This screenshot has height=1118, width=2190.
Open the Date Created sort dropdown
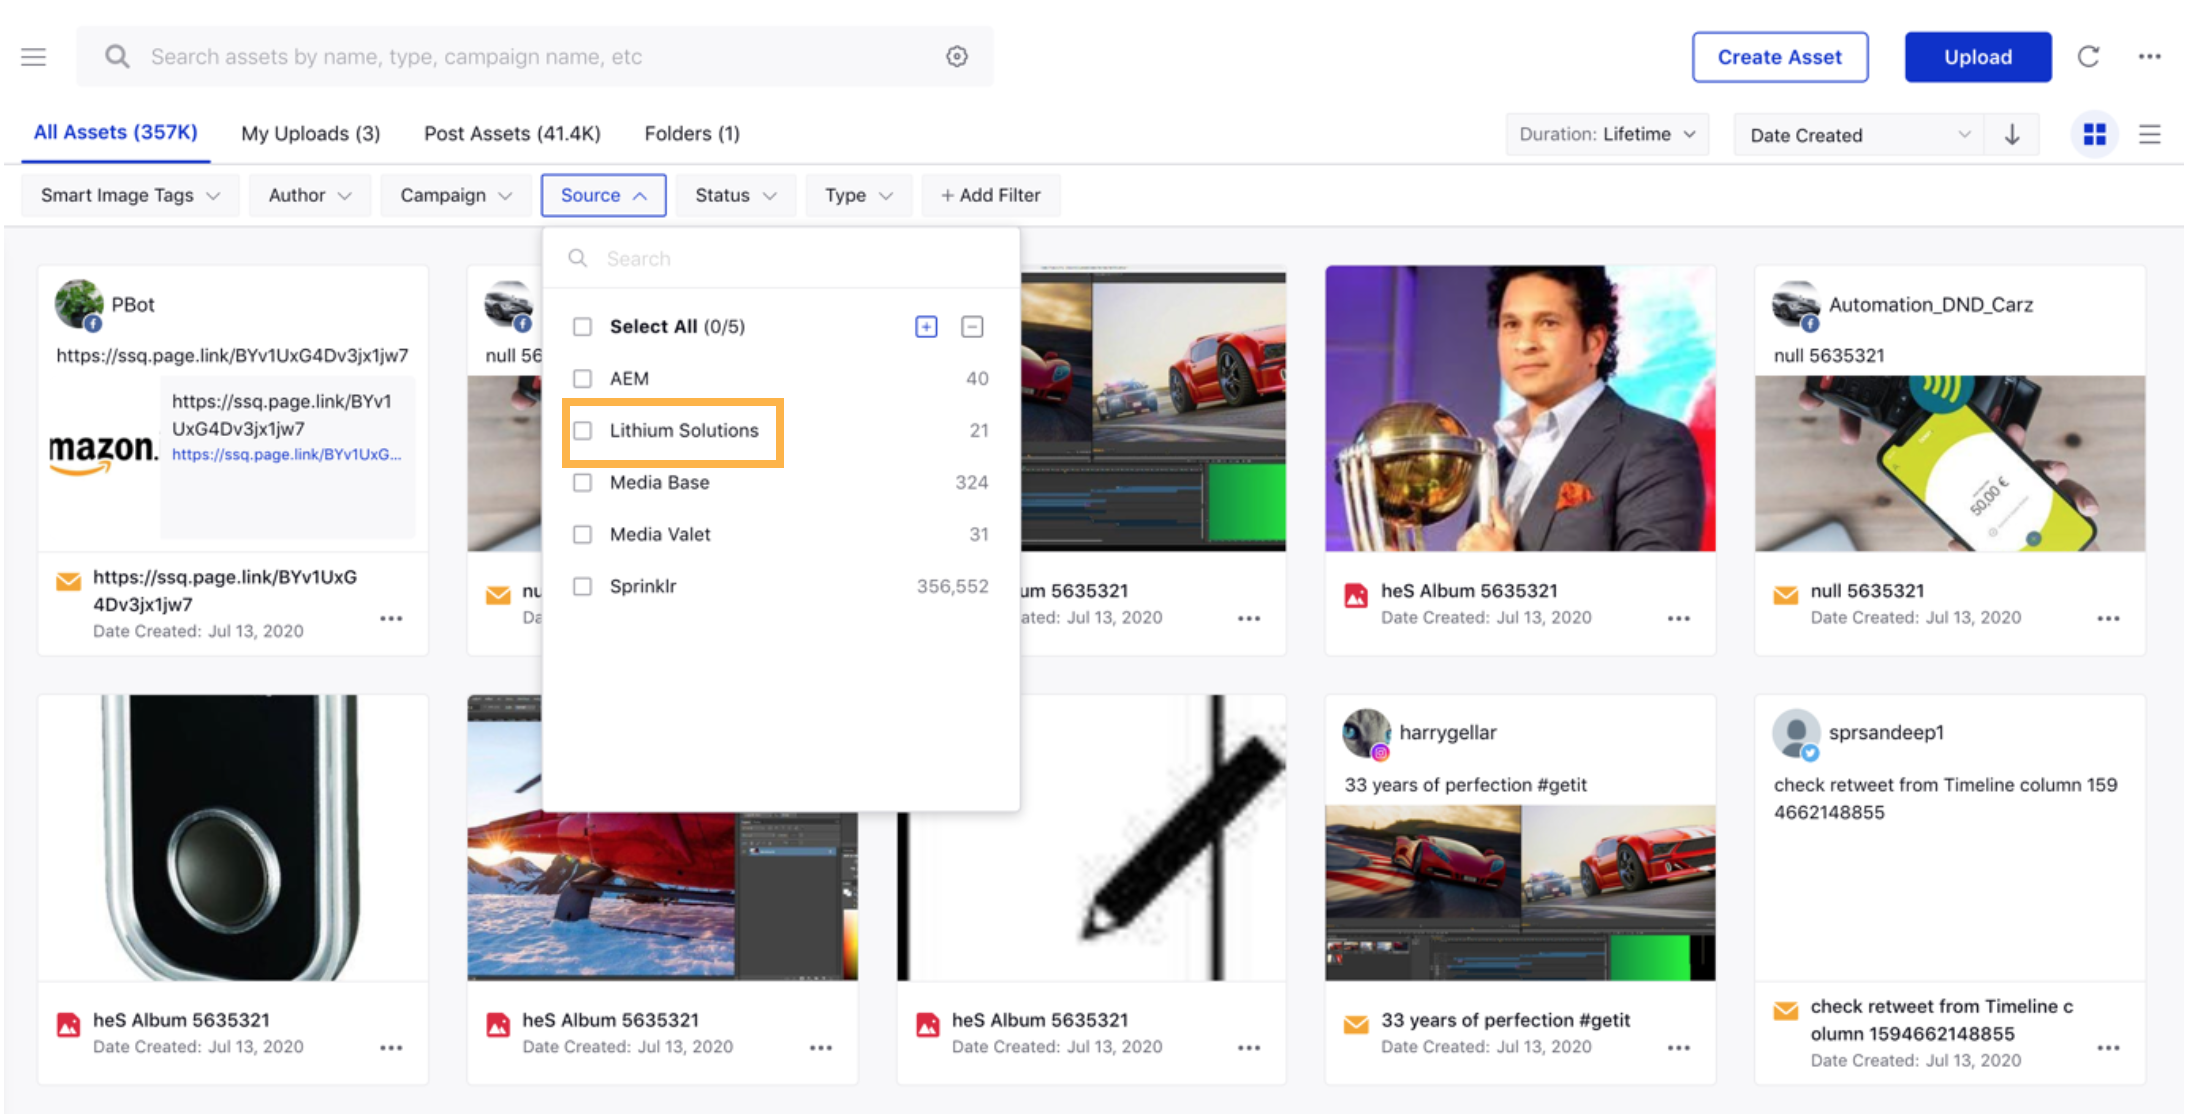tap(1856, 133)
